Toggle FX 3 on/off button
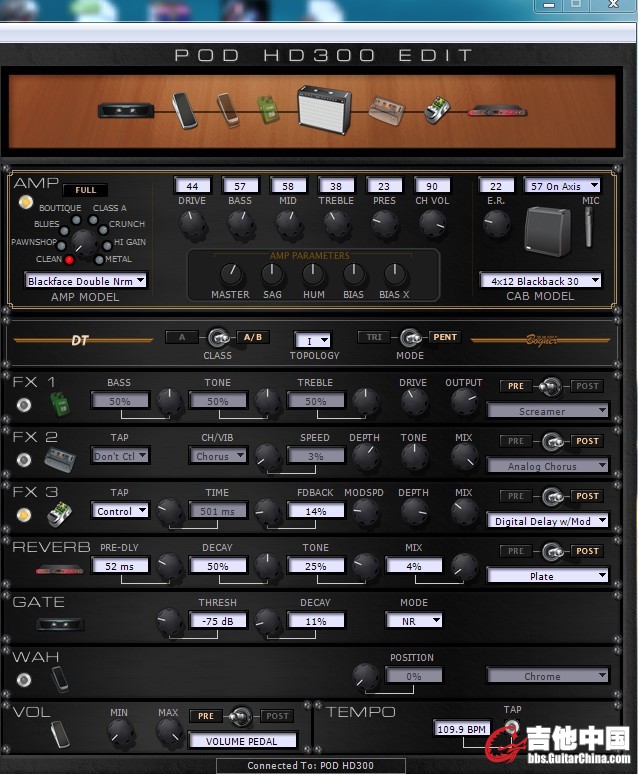The width and height of the screenshot is (638, 774). click(23, 515)
